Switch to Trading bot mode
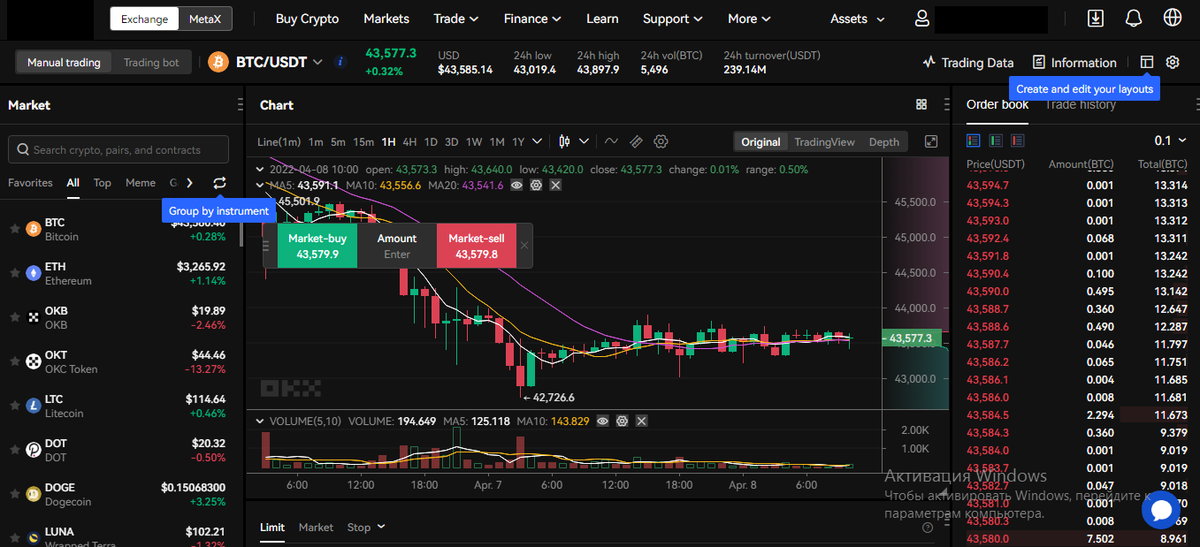This screenshot has width=1200, height=547. pyautogui.click(x=151, y=62)
